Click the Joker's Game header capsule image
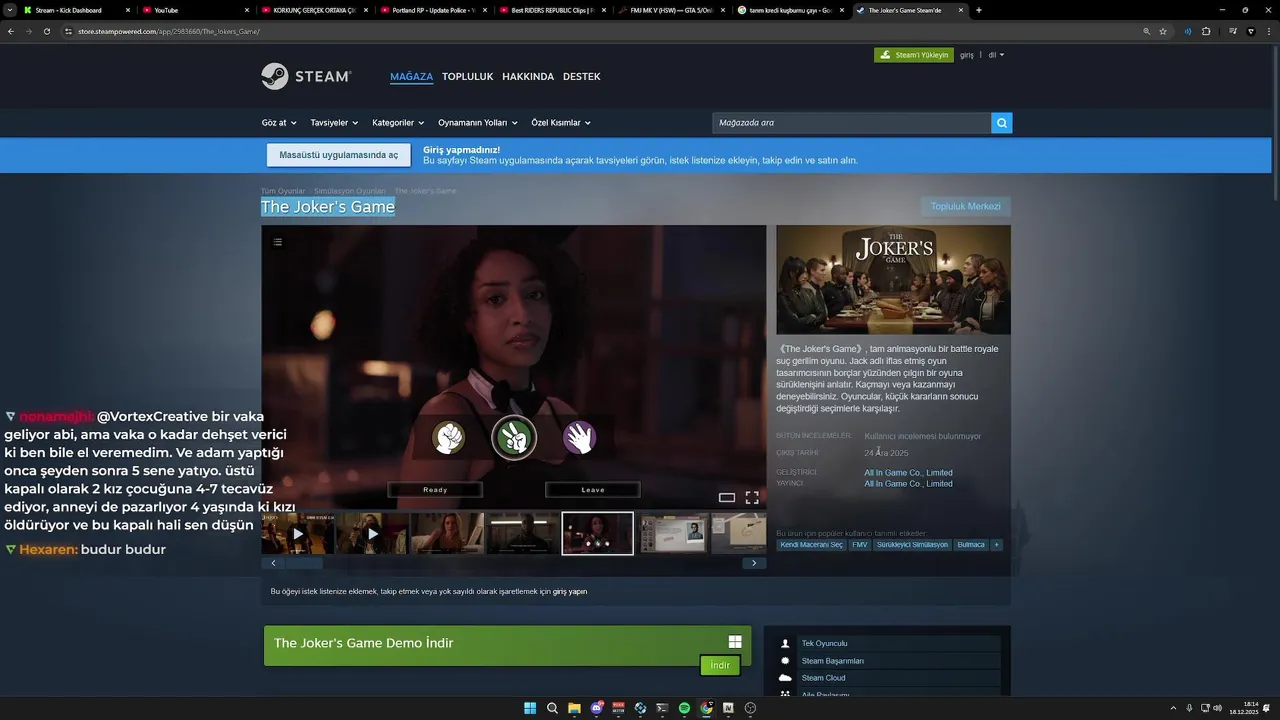1280x720 pixels. [x=893, y=280]
